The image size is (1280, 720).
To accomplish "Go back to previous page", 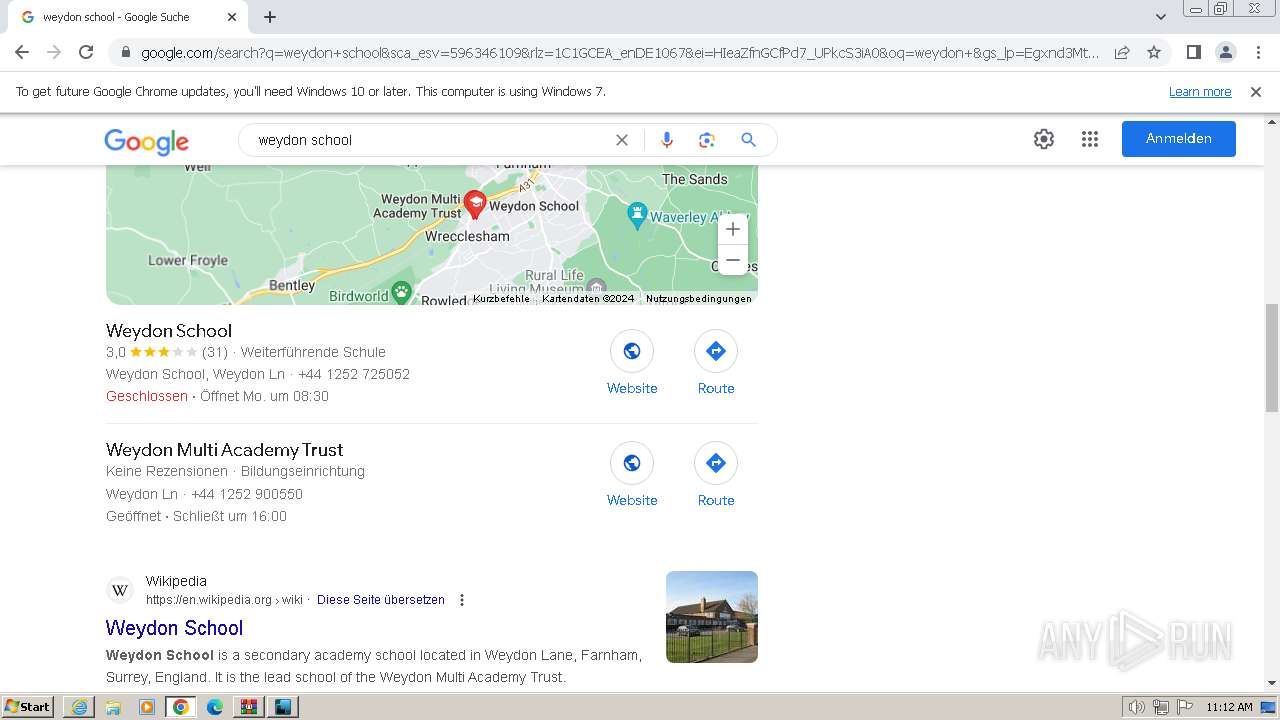I will coord(22,52).
